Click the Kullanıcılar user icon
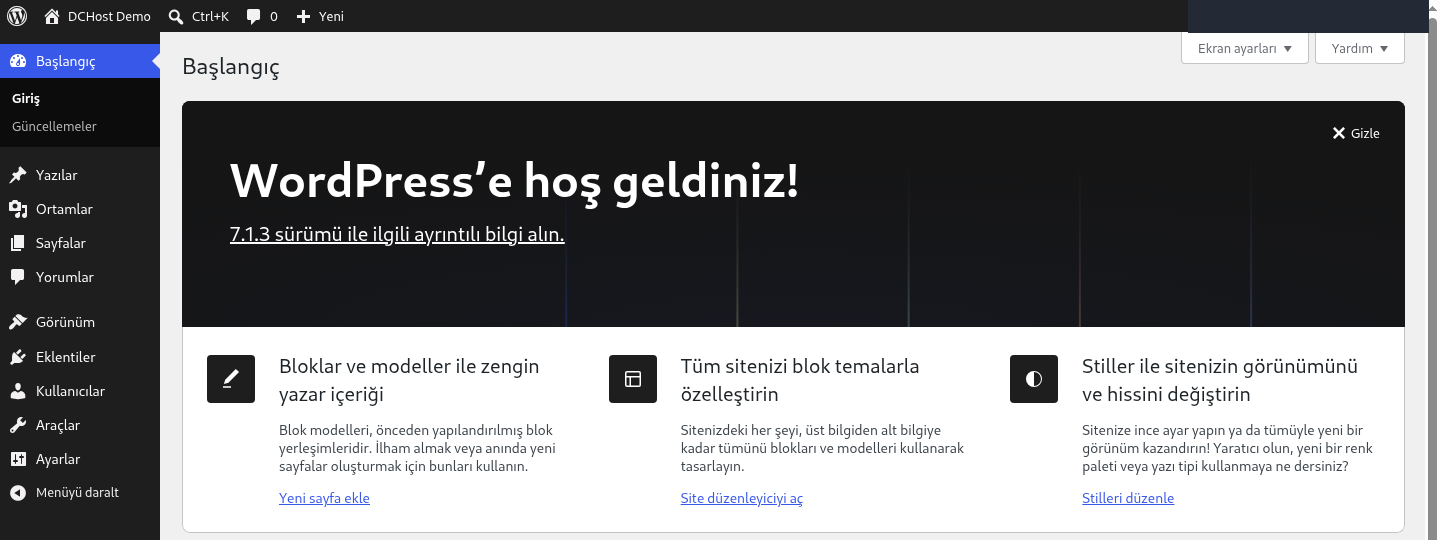Image resolution: width=1440 pixels, height=540 pixels. [x=18, y=391]
